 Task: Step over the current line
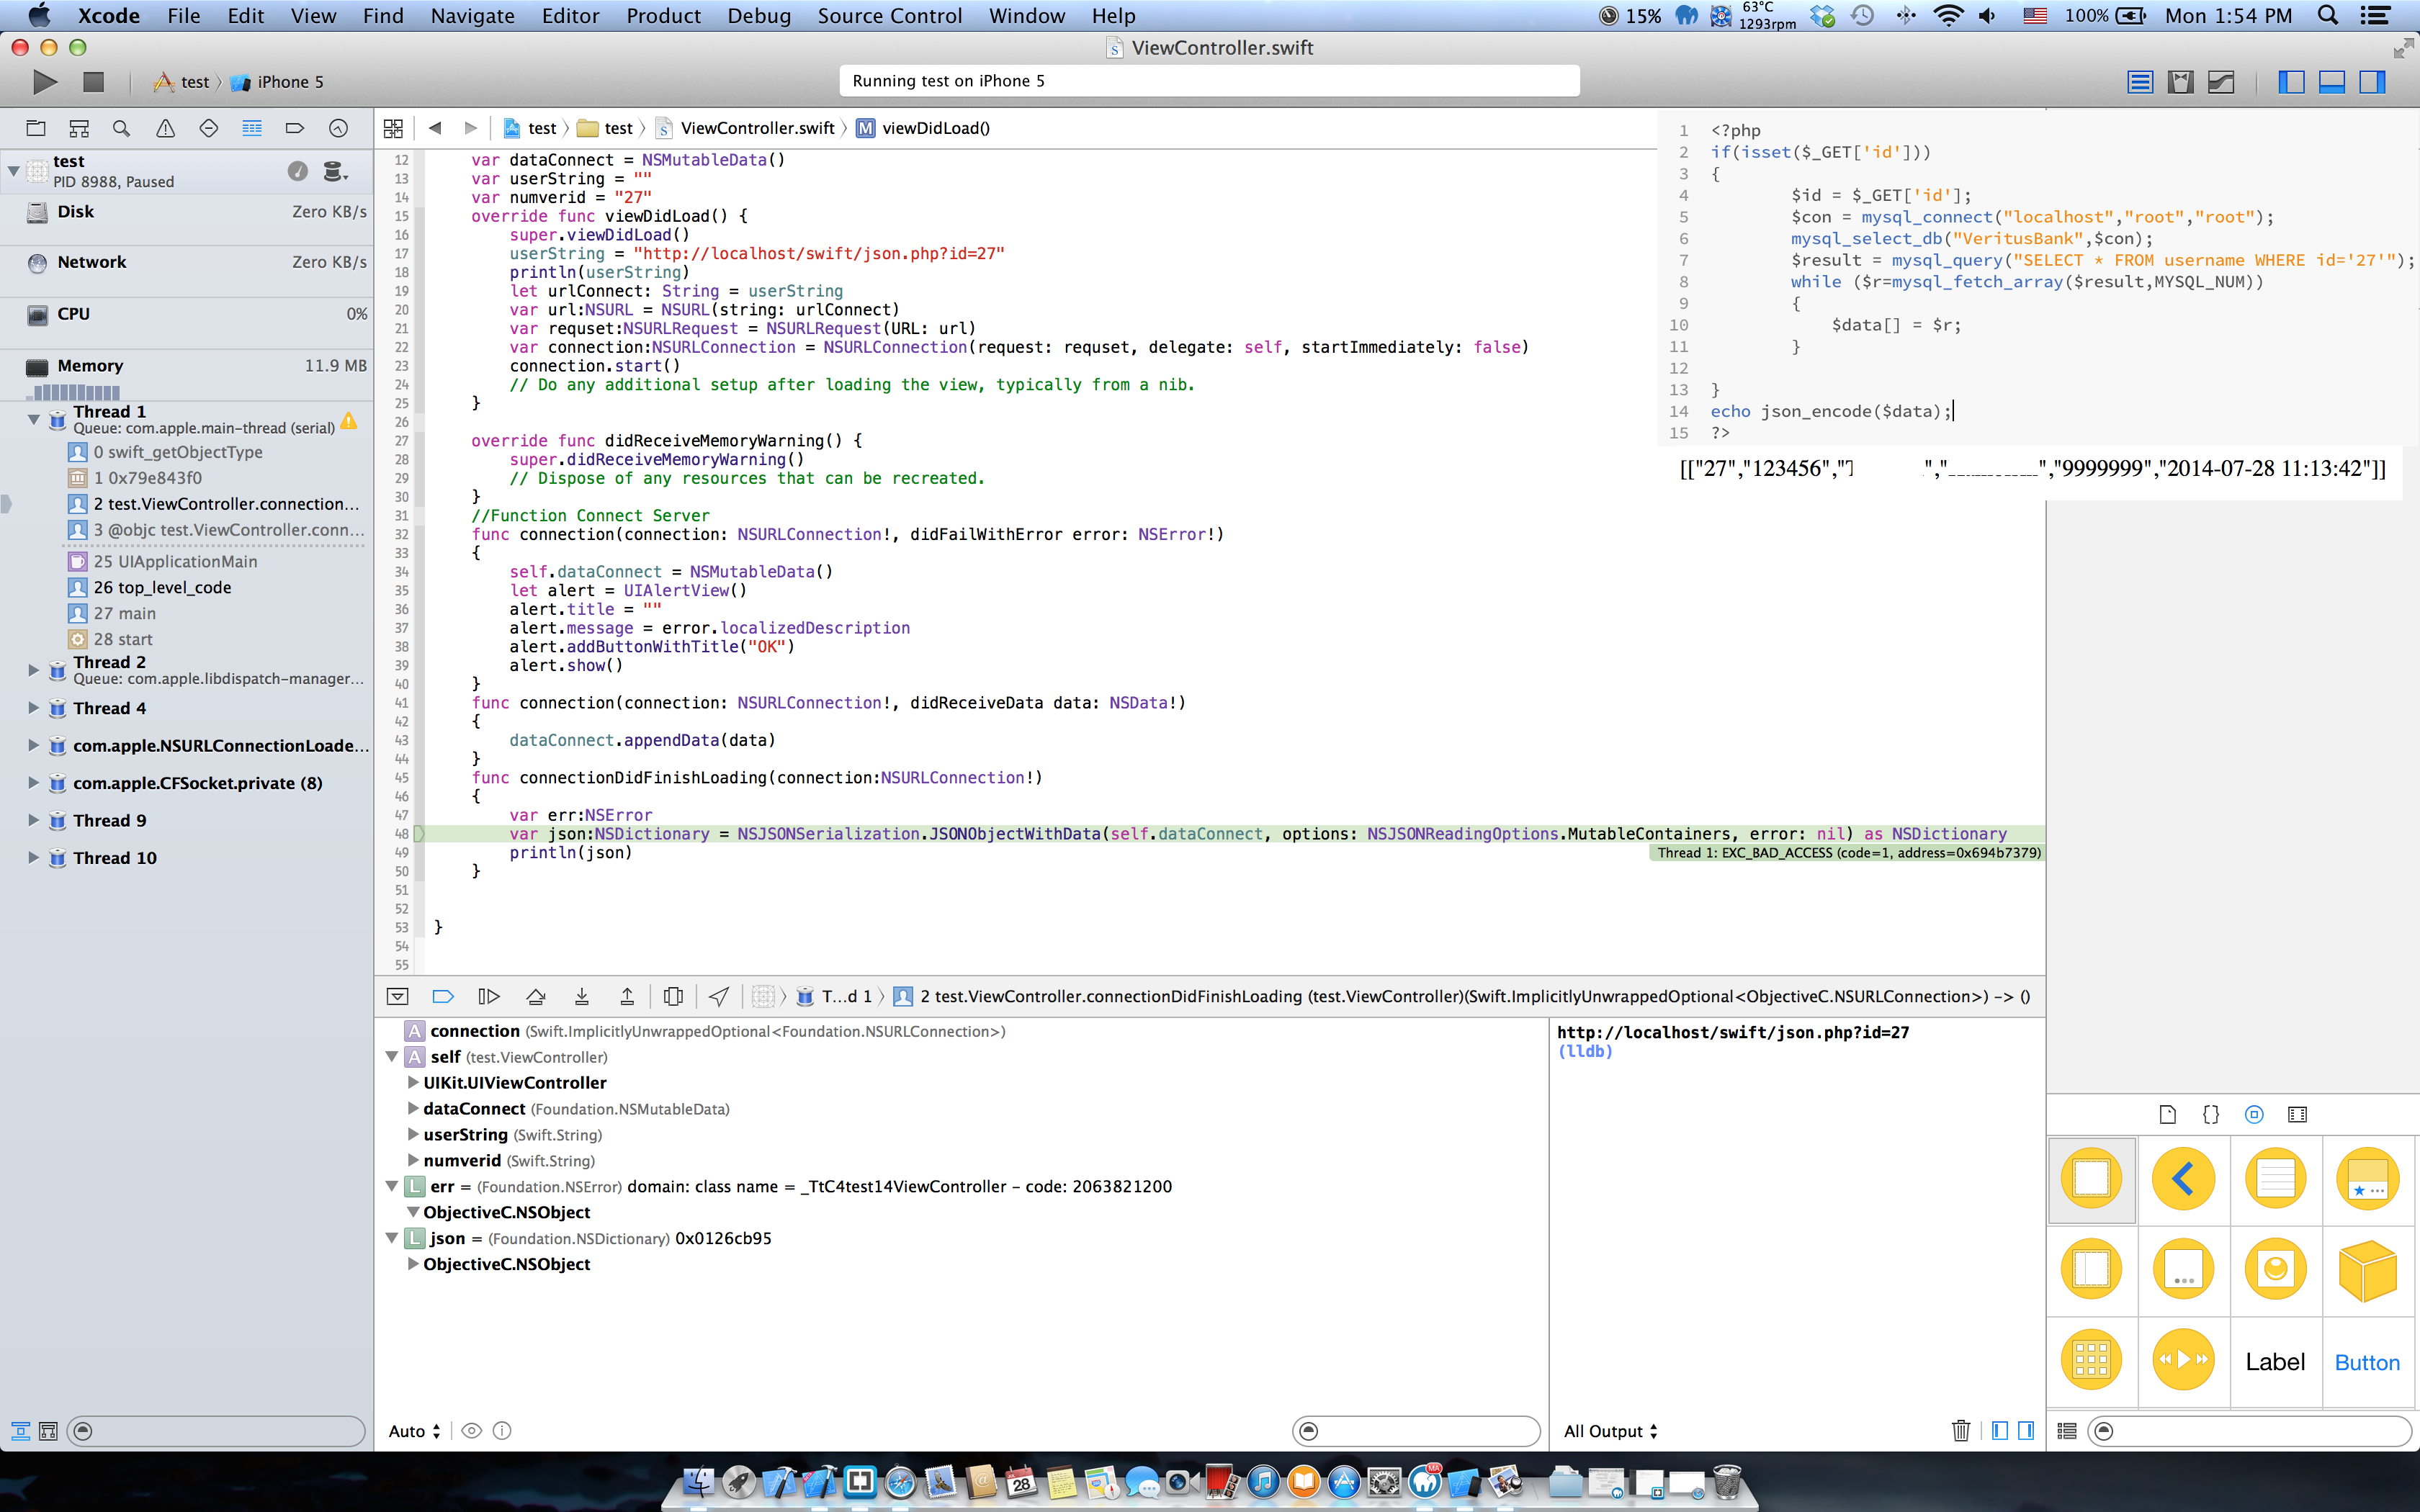(536, 996)
